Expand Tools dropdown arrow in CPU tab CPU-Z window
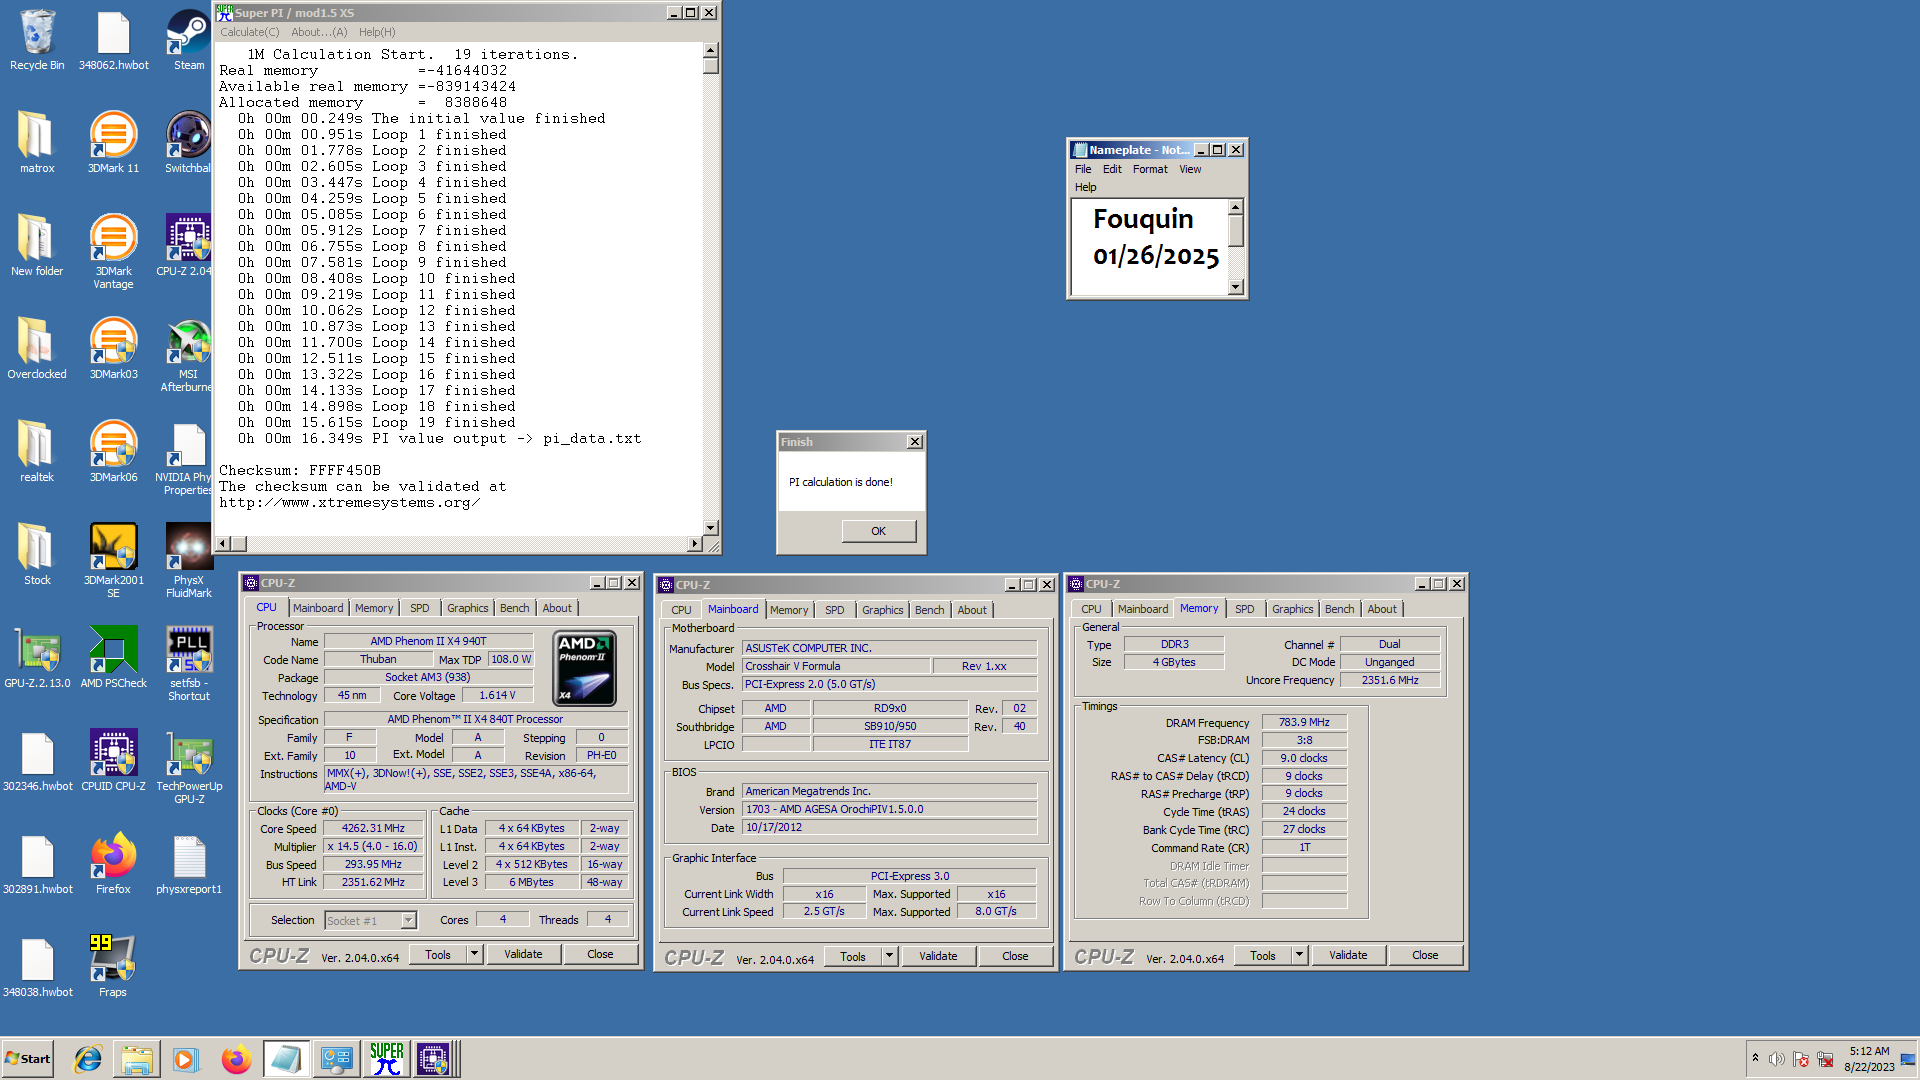Image resolution: width=1920 pixels, height=1080 pixels. (x=474, y=954)
